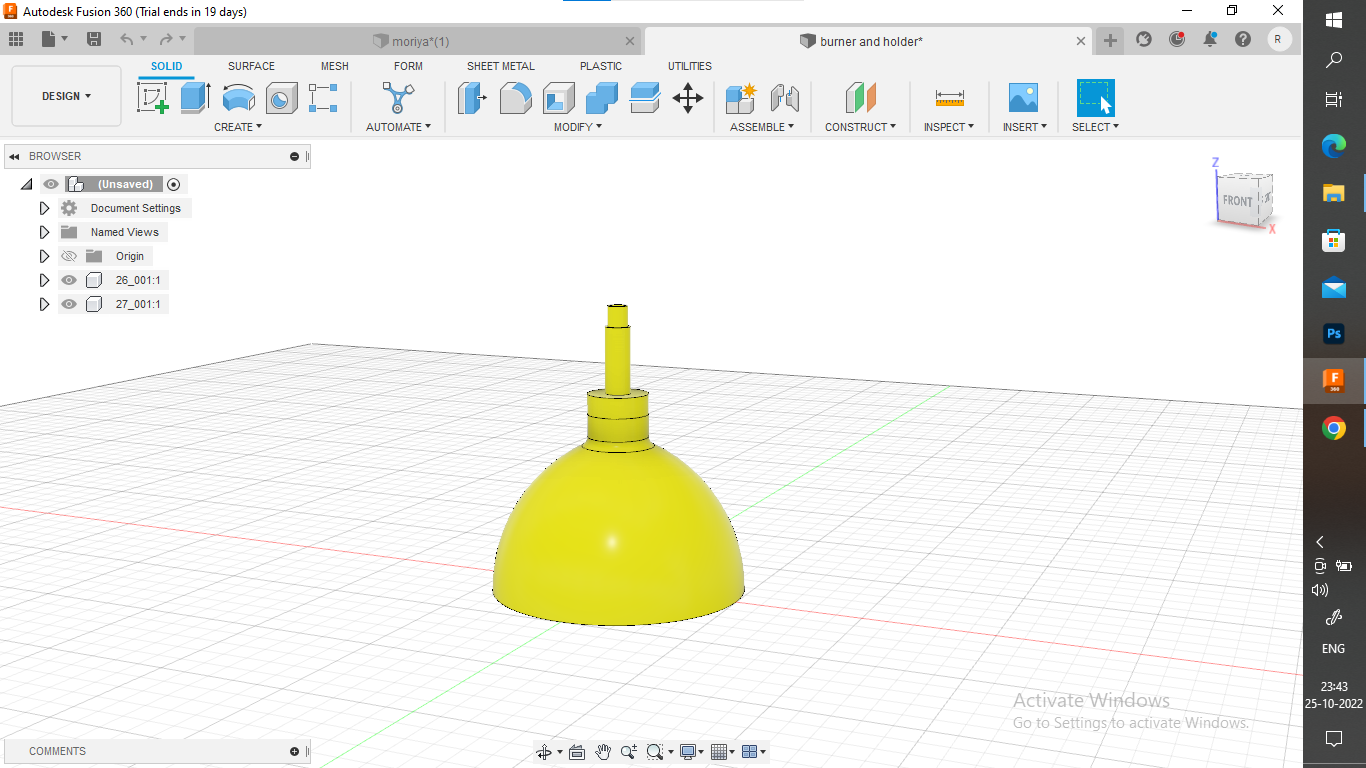Open the CONSTRUCT dropdown menu
Viewport: 1366px width, 768px height.
(860, 127)
